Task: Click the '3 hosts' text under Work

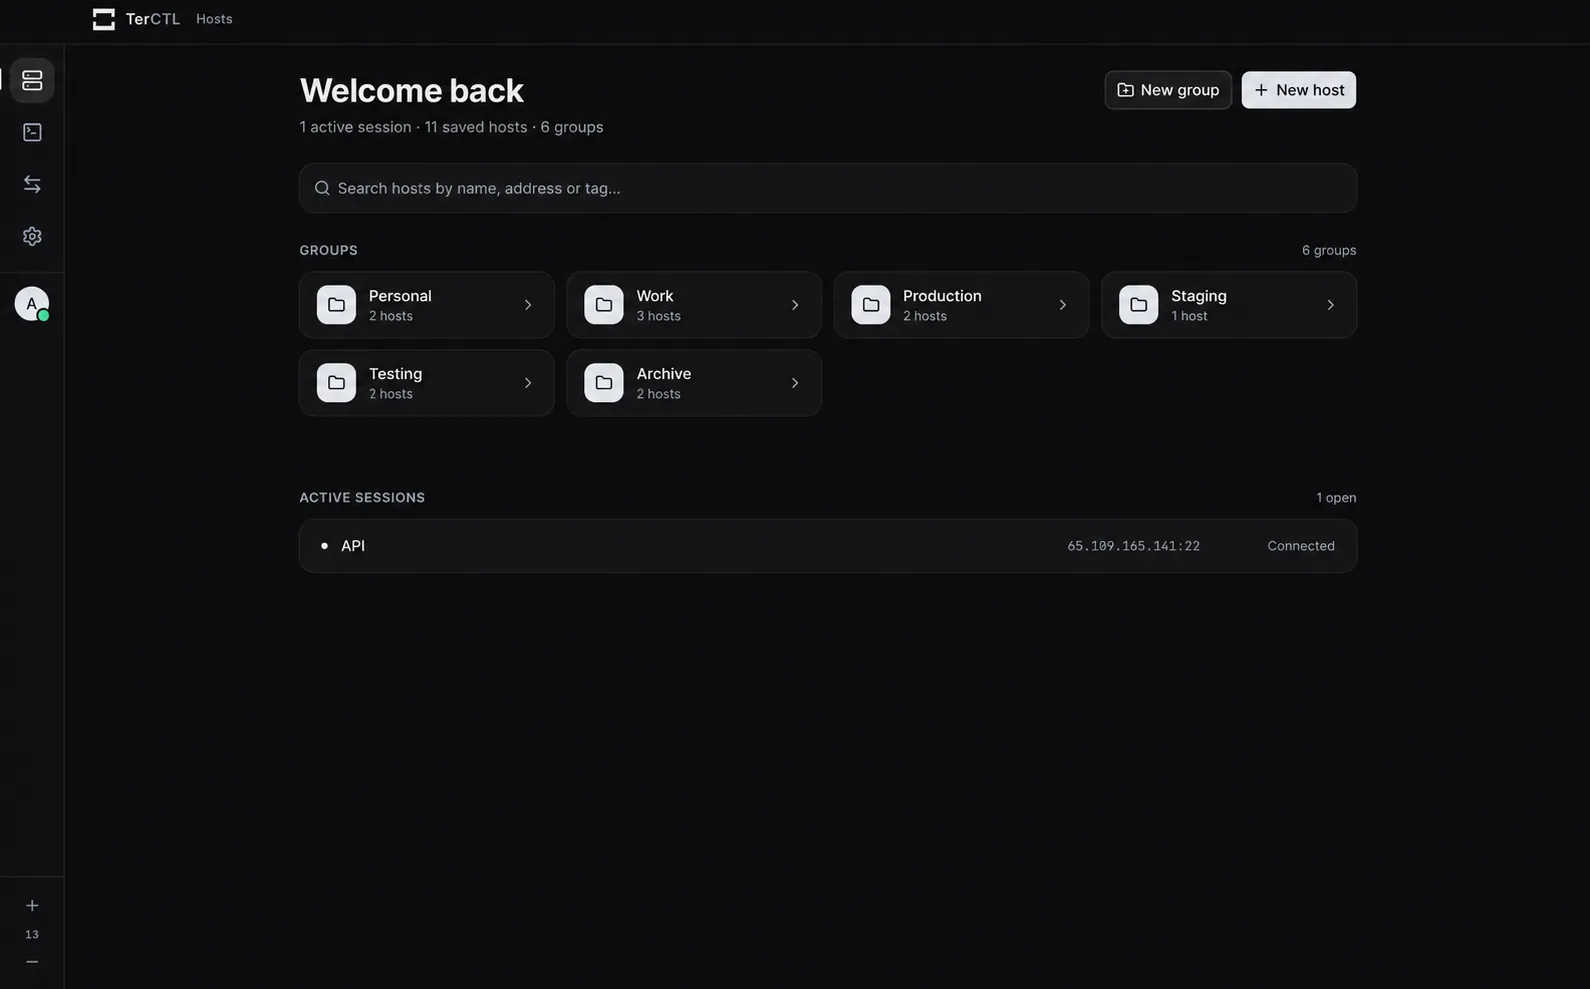Action: pyautogui.click(x=658, y=316)
